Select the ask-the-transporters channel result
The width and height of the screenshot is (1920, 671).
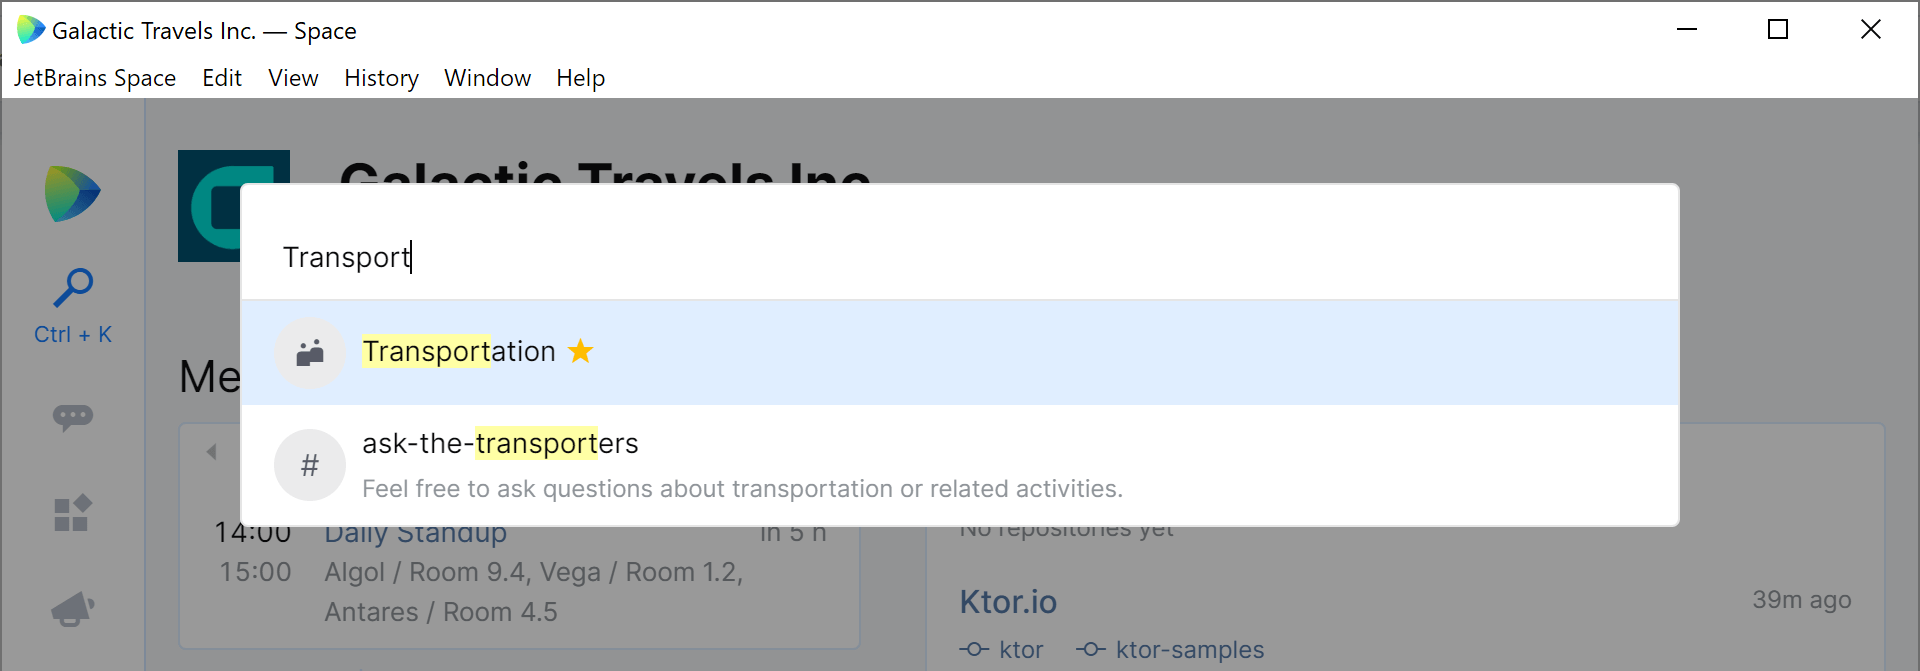tap(960, 465)
